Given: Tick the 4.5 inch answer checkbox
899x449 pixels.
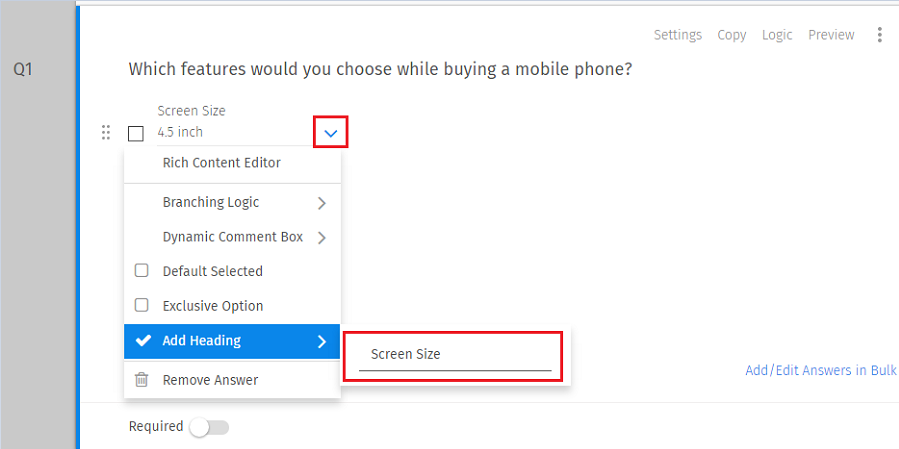Looking at the screenshot, I should (x=136, y=133).
